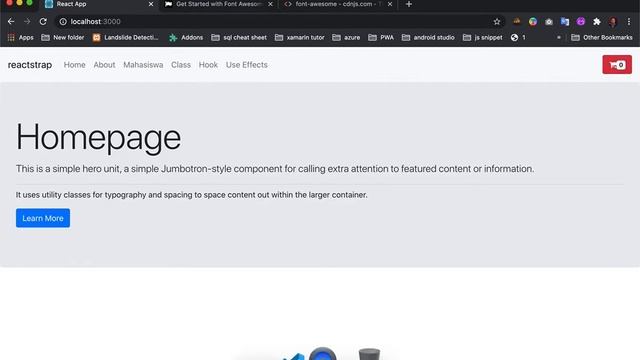Viewport: 640px width, 360px height.
Task: Click the purple round extension icon
Action: tap(580, 22)
